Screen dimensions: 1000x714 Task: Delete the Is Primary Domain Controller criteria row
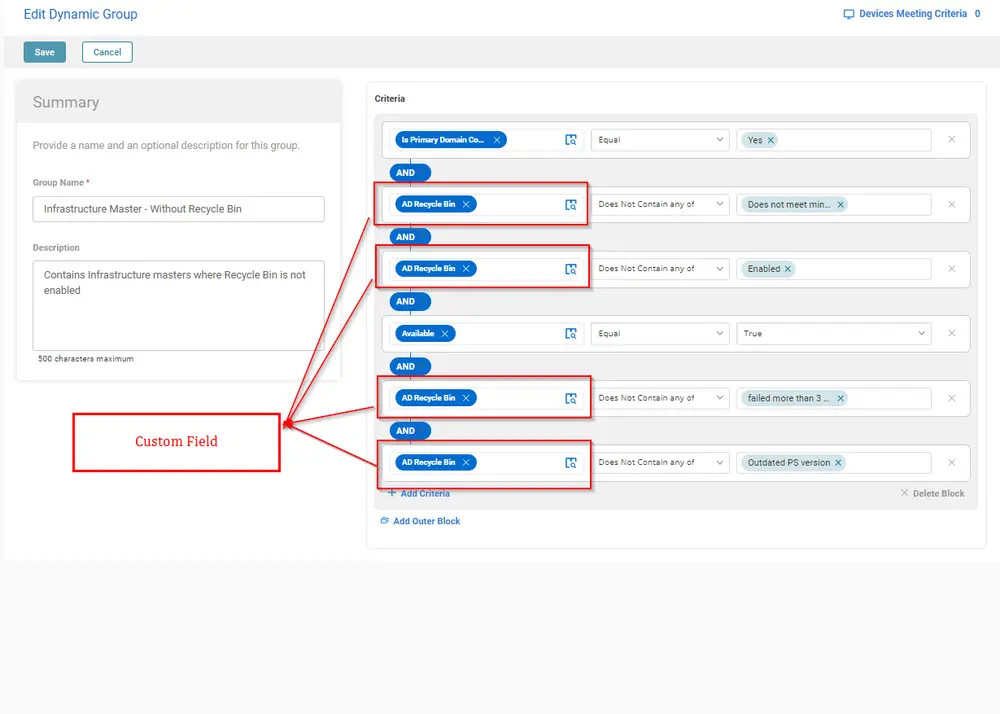[x=952, y=139]
